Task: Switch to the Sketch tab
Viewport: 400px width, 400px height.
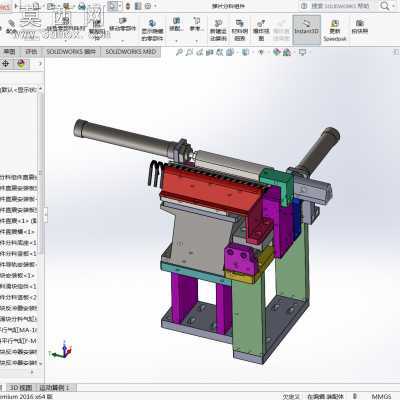Action: (x=9, y=52)
